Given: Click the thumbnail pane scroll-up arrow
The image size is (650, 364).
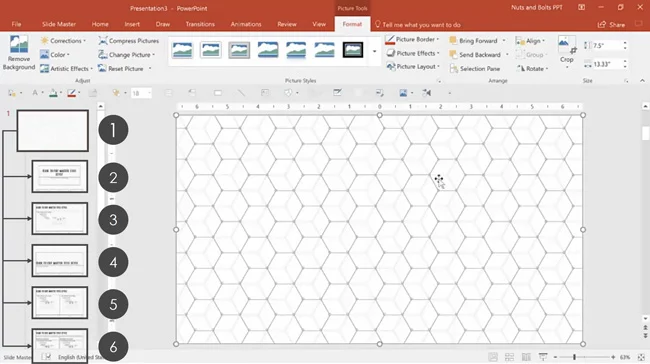Looking at the screenshot, I should (100, 107).
